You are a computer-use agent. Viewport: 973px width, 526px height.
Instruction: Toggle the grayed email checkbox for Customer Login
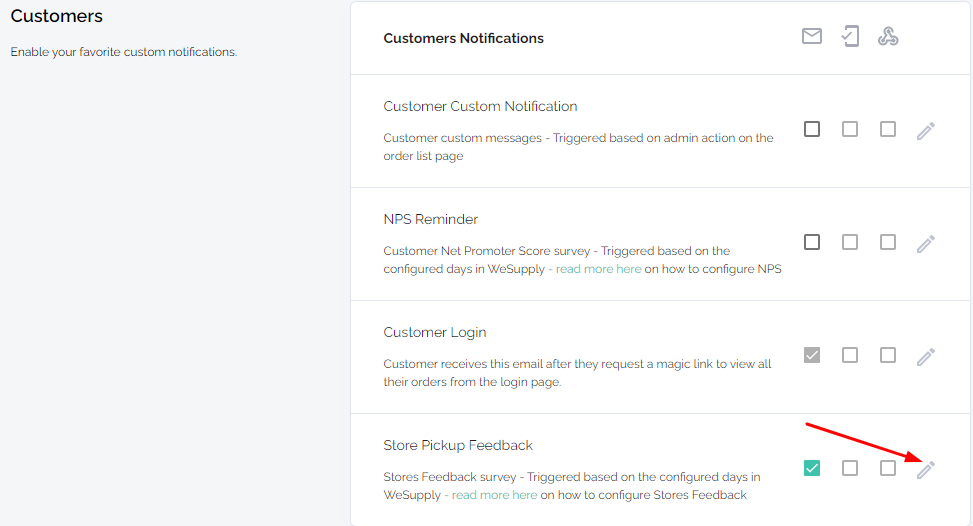812,355
